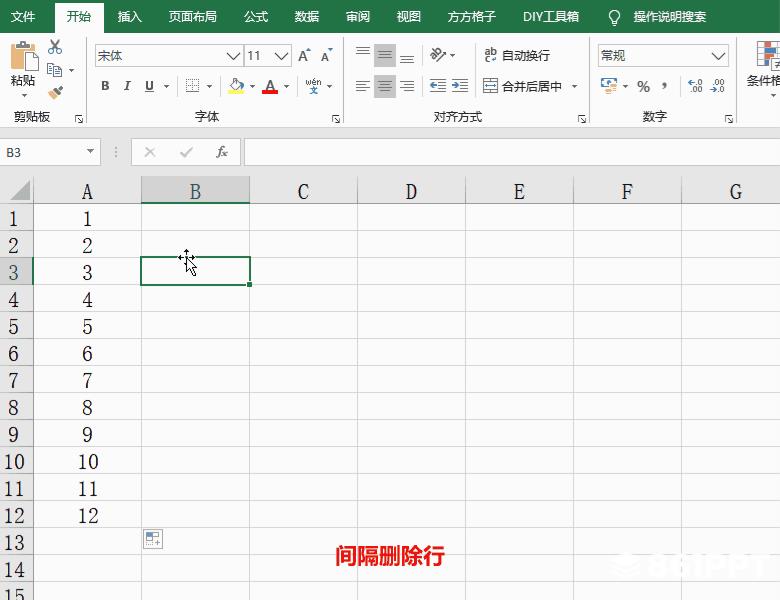
Task: Toggle Italic formatting
Action: (127, 86)
